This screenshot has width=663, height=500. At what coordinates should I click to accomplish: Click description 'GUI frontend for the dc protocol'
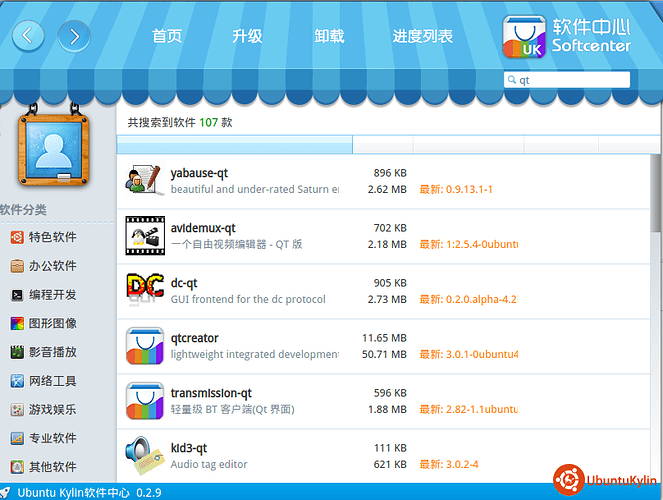point(248,299)
